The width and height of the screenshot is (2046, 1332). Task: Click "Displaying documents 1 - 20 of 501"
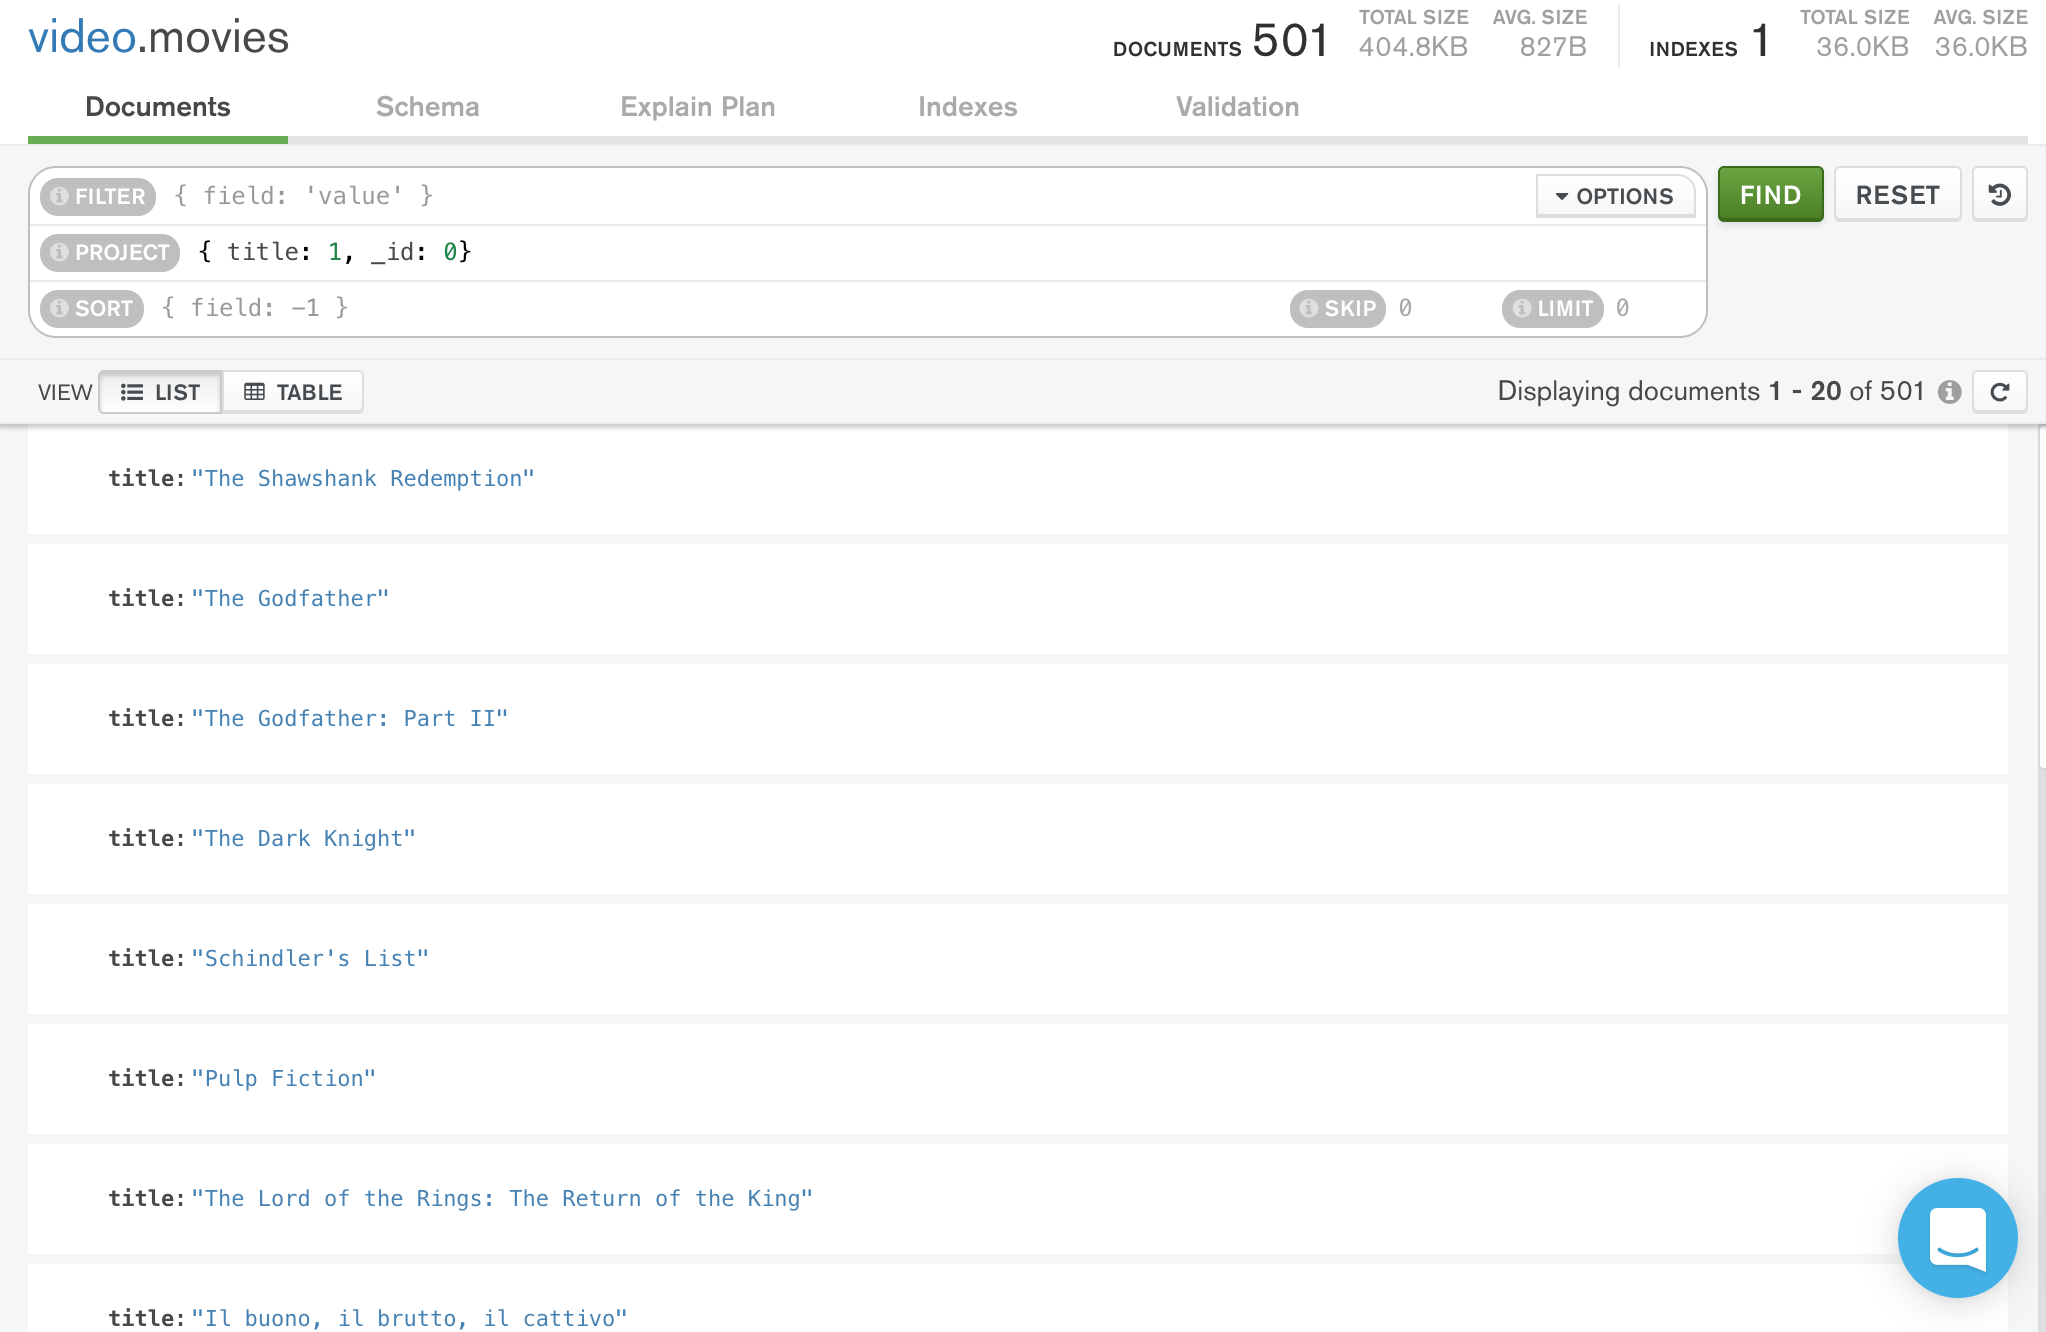click(1711, 391)
